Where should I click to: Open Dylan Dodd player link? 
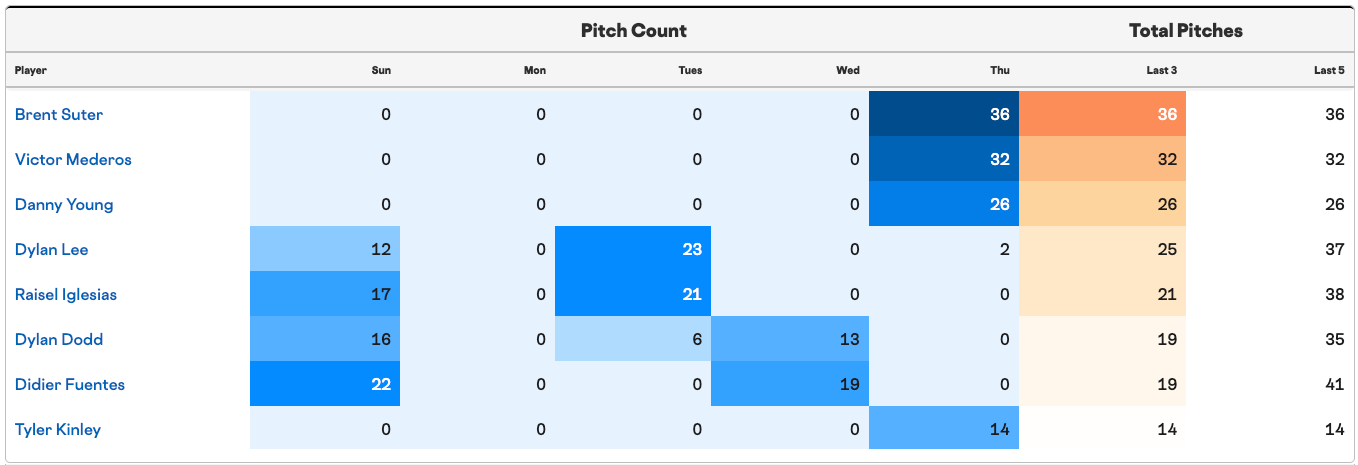(59, 340)
